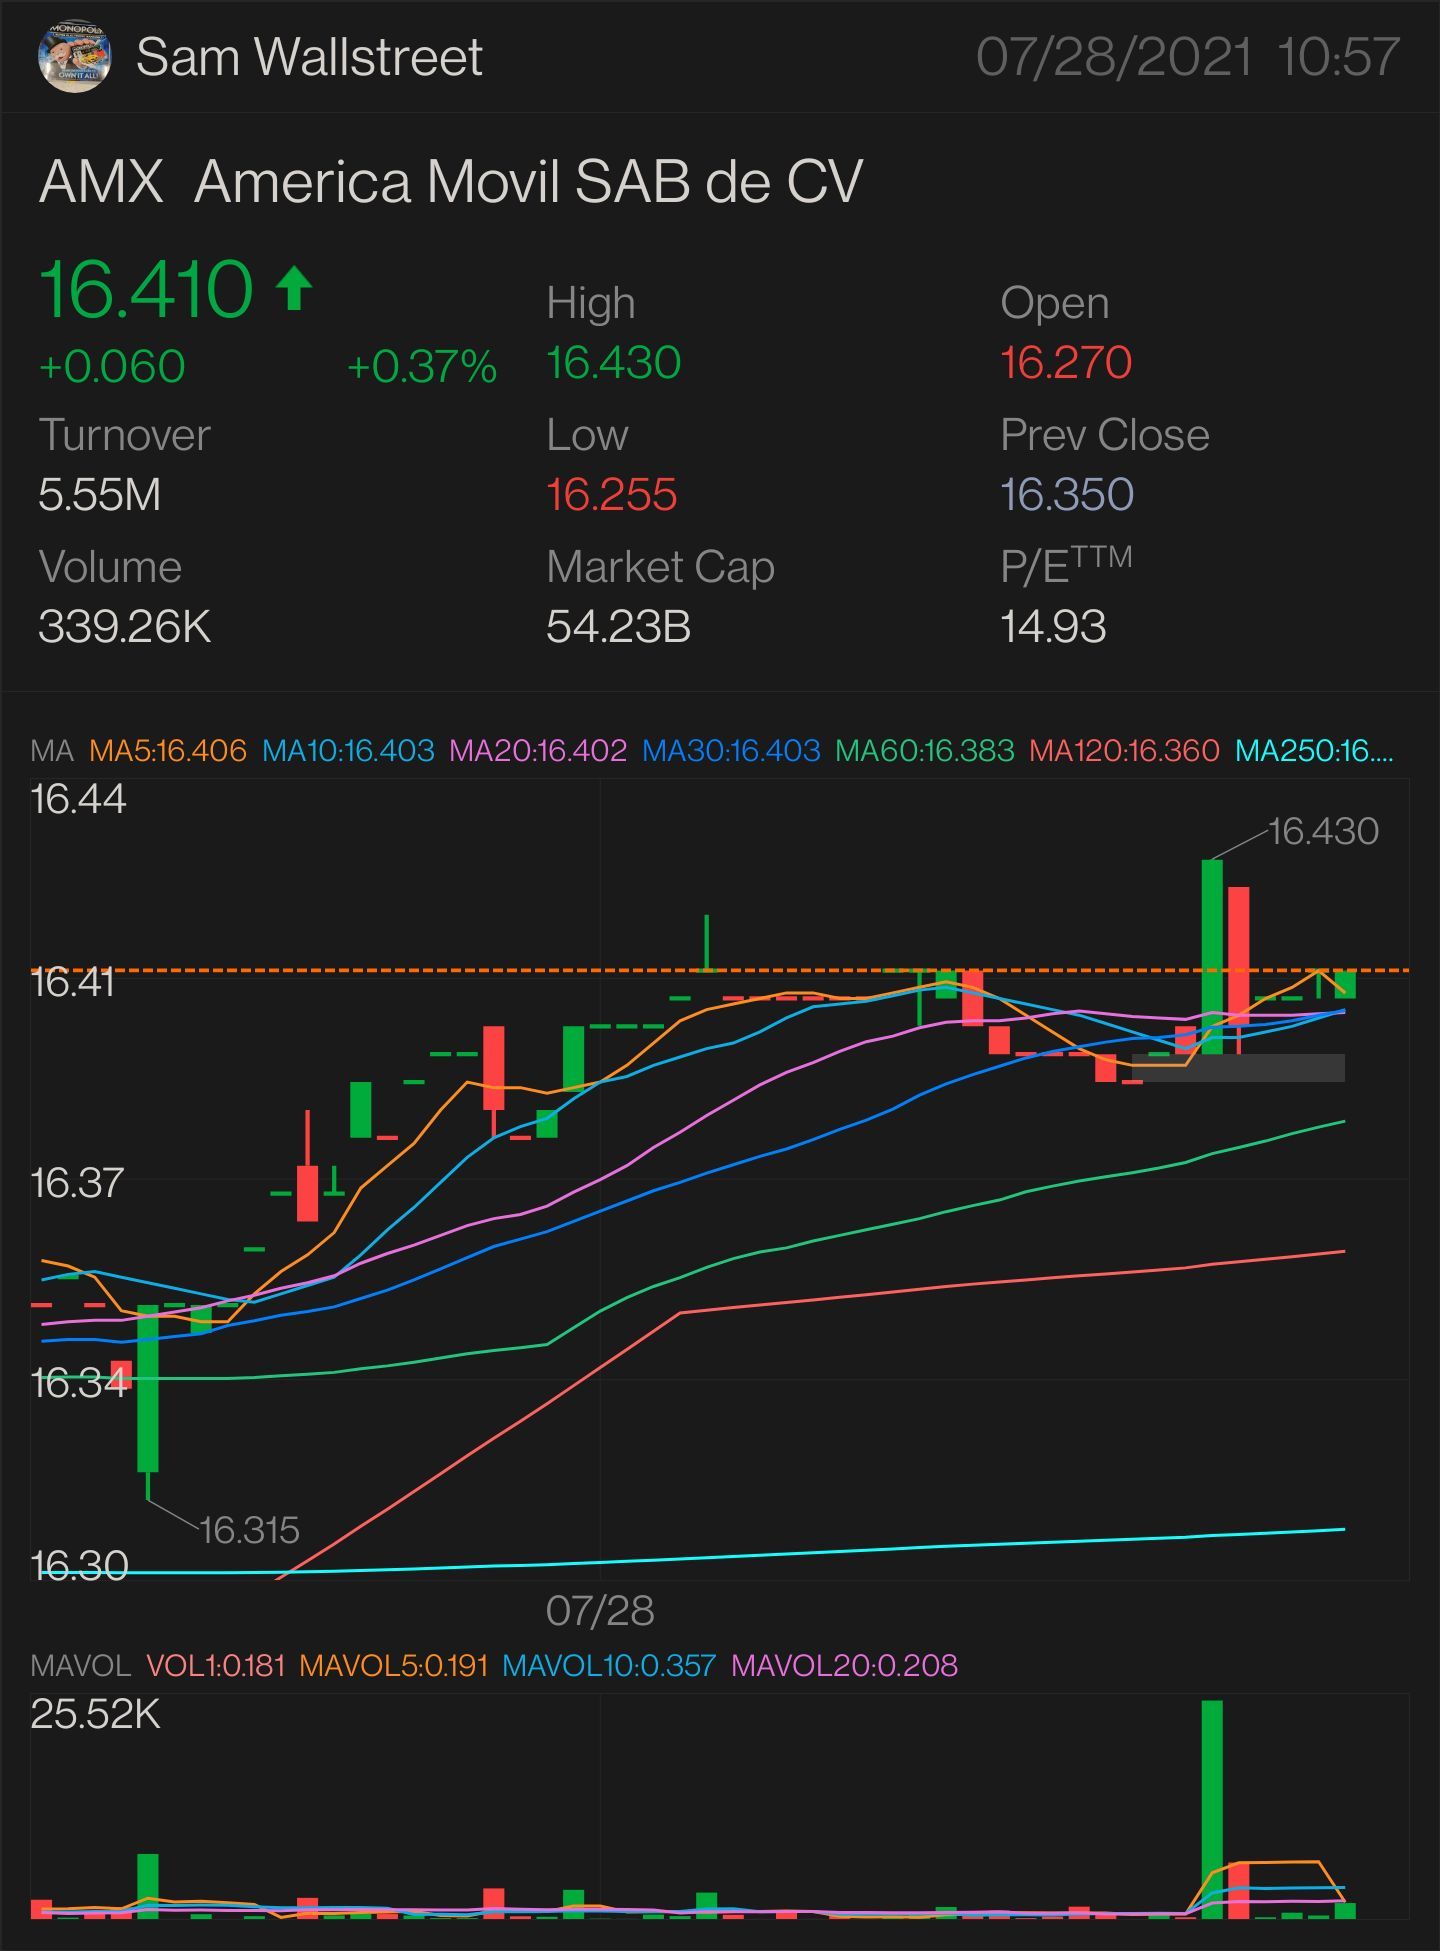Tap the MAVOL5:0.191 legend entry
The image size is (1440, 1951).
click(393, 1666)
